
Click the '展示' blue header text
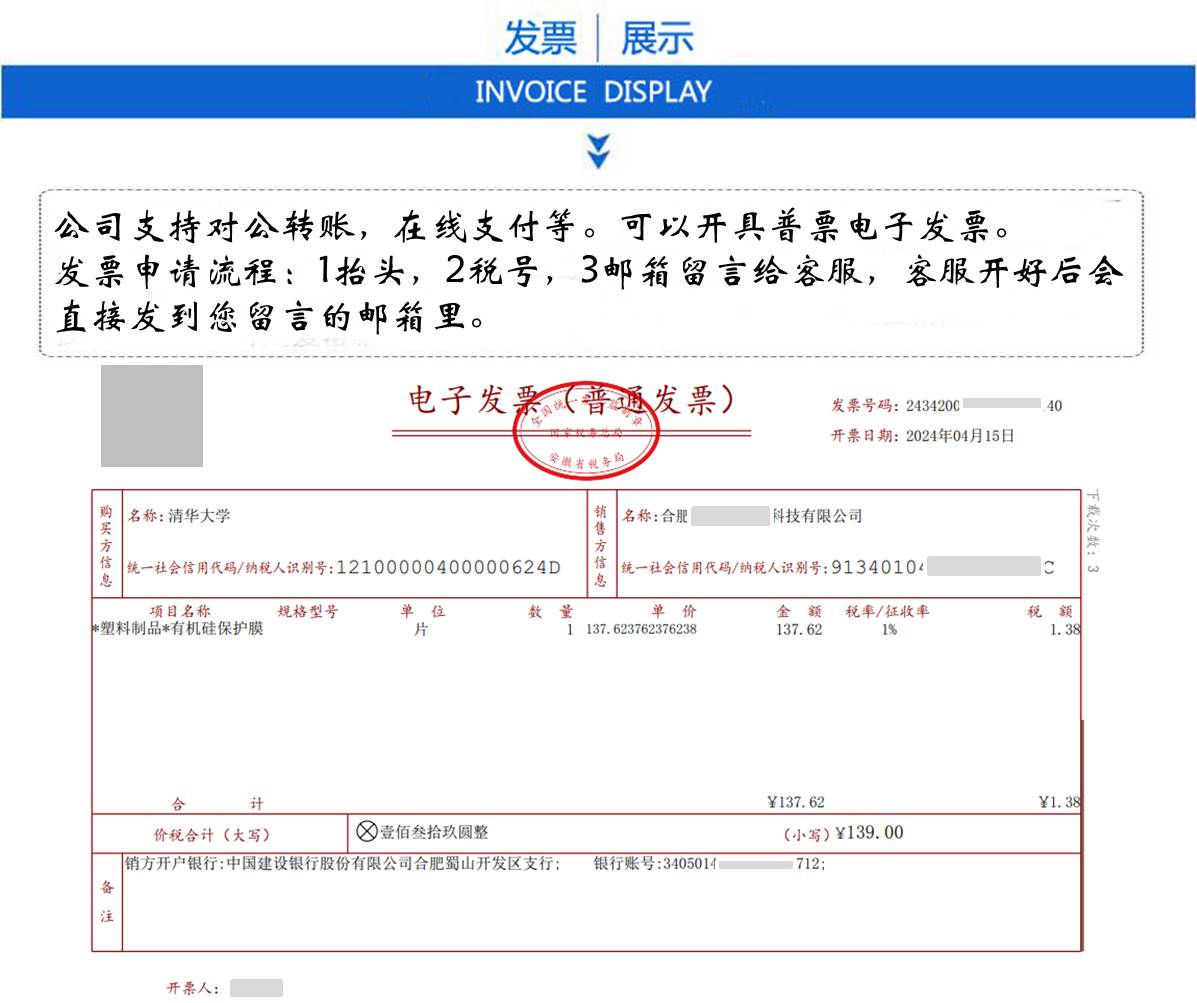coord(657,38)
